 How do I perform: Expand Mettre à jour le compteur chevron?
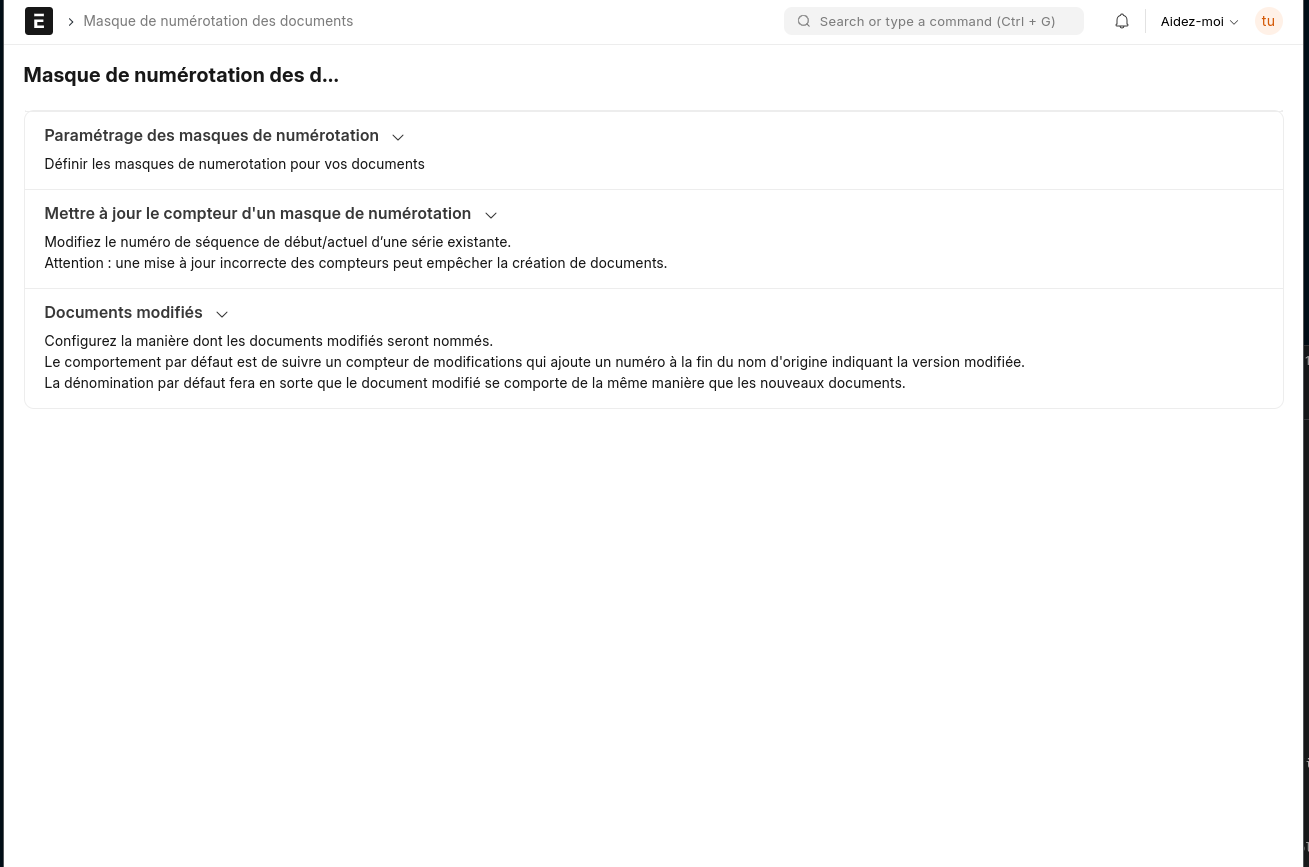491,215
